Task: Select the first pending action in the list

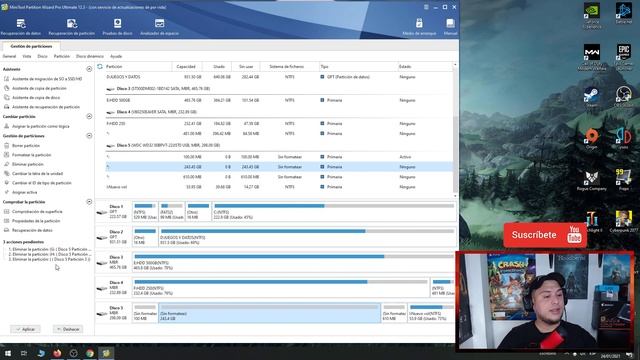Action: pyautogui.click(x=49, y=249)
